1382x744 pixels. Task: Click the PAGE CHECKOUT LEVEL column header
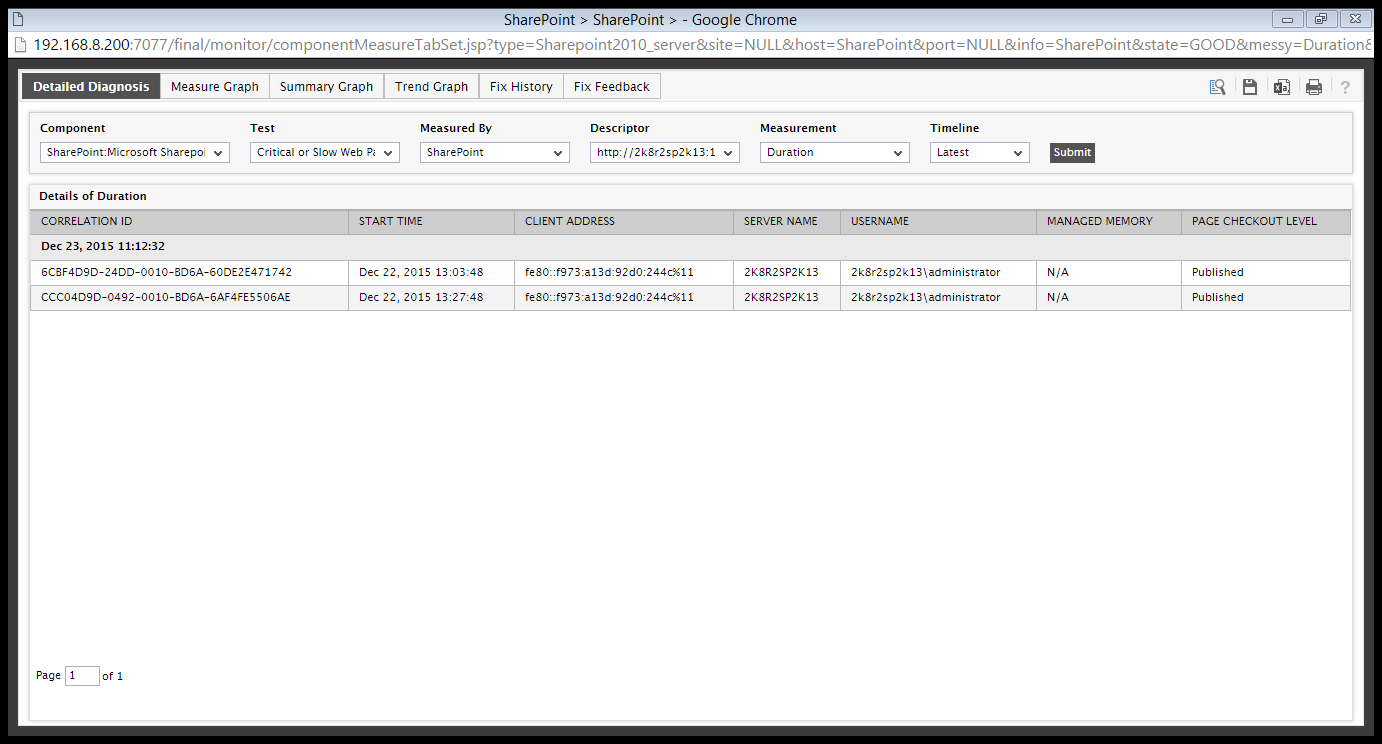coord(1266,221)
